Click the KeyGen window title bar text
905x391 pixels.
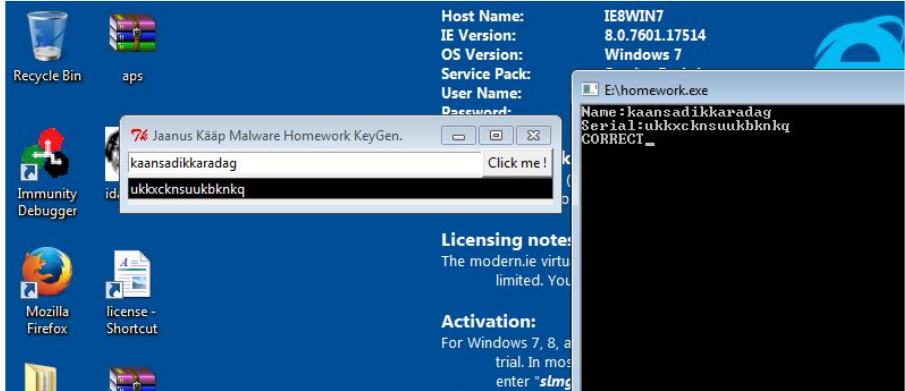277,136
